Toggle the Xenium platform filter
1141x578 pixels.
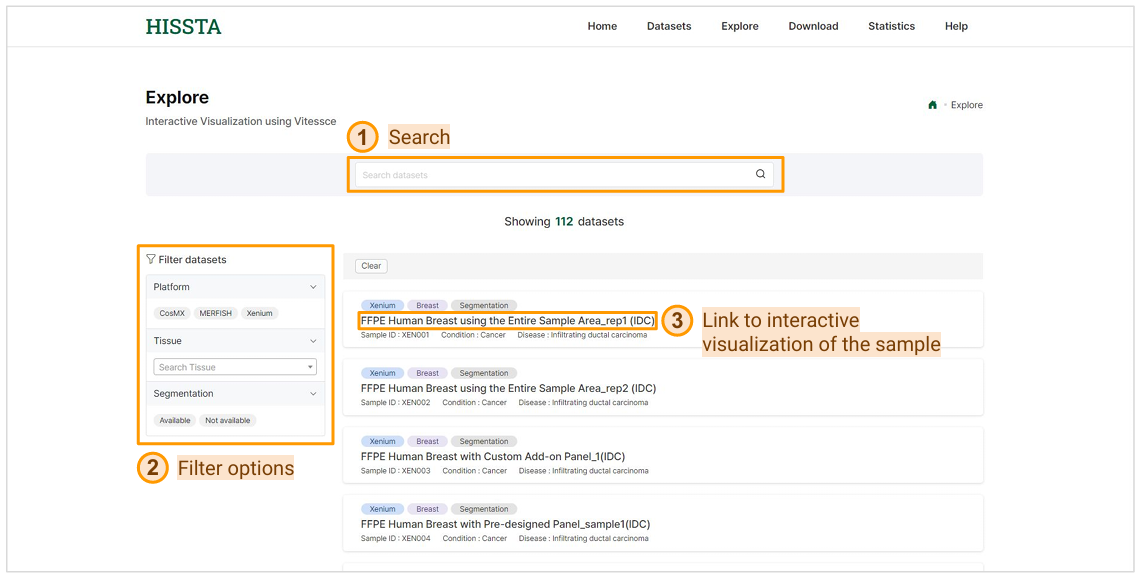coord(259,313)
